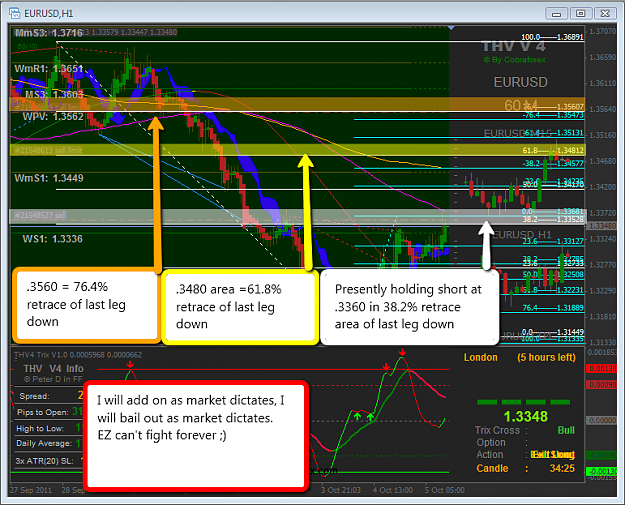Select the WS1: 1.3336 pivot label
625x505 pixels.
pos(53,239)
